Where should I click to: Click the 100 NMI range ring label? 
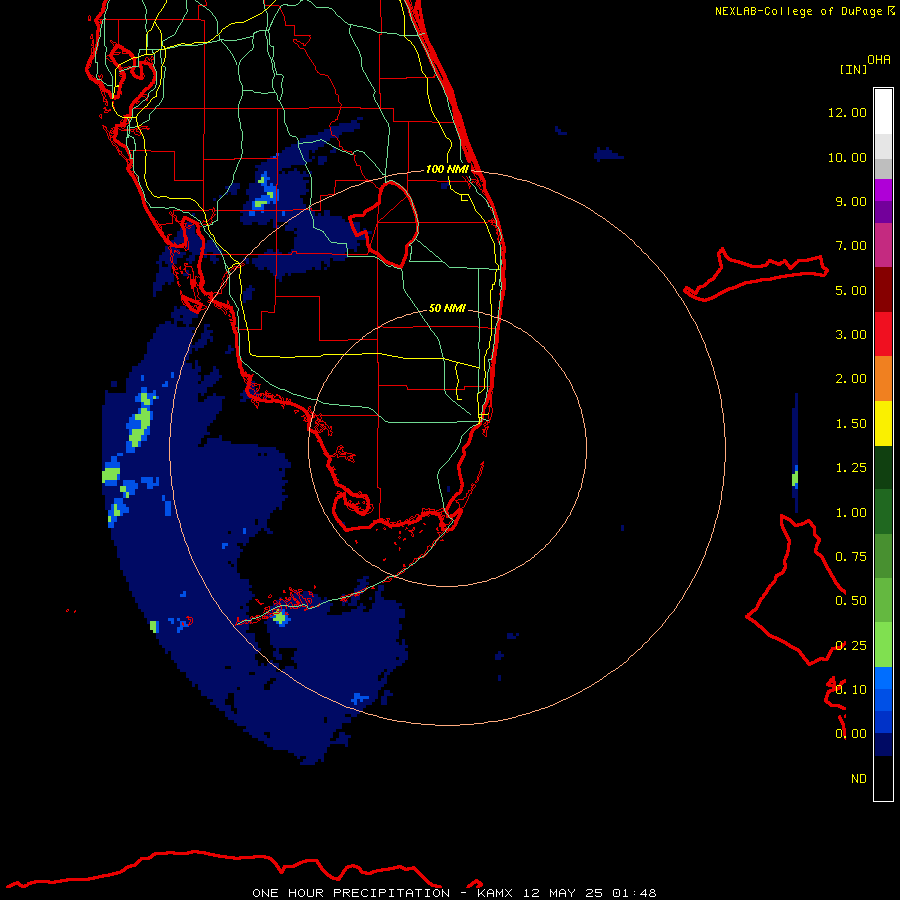click(447, 169)
